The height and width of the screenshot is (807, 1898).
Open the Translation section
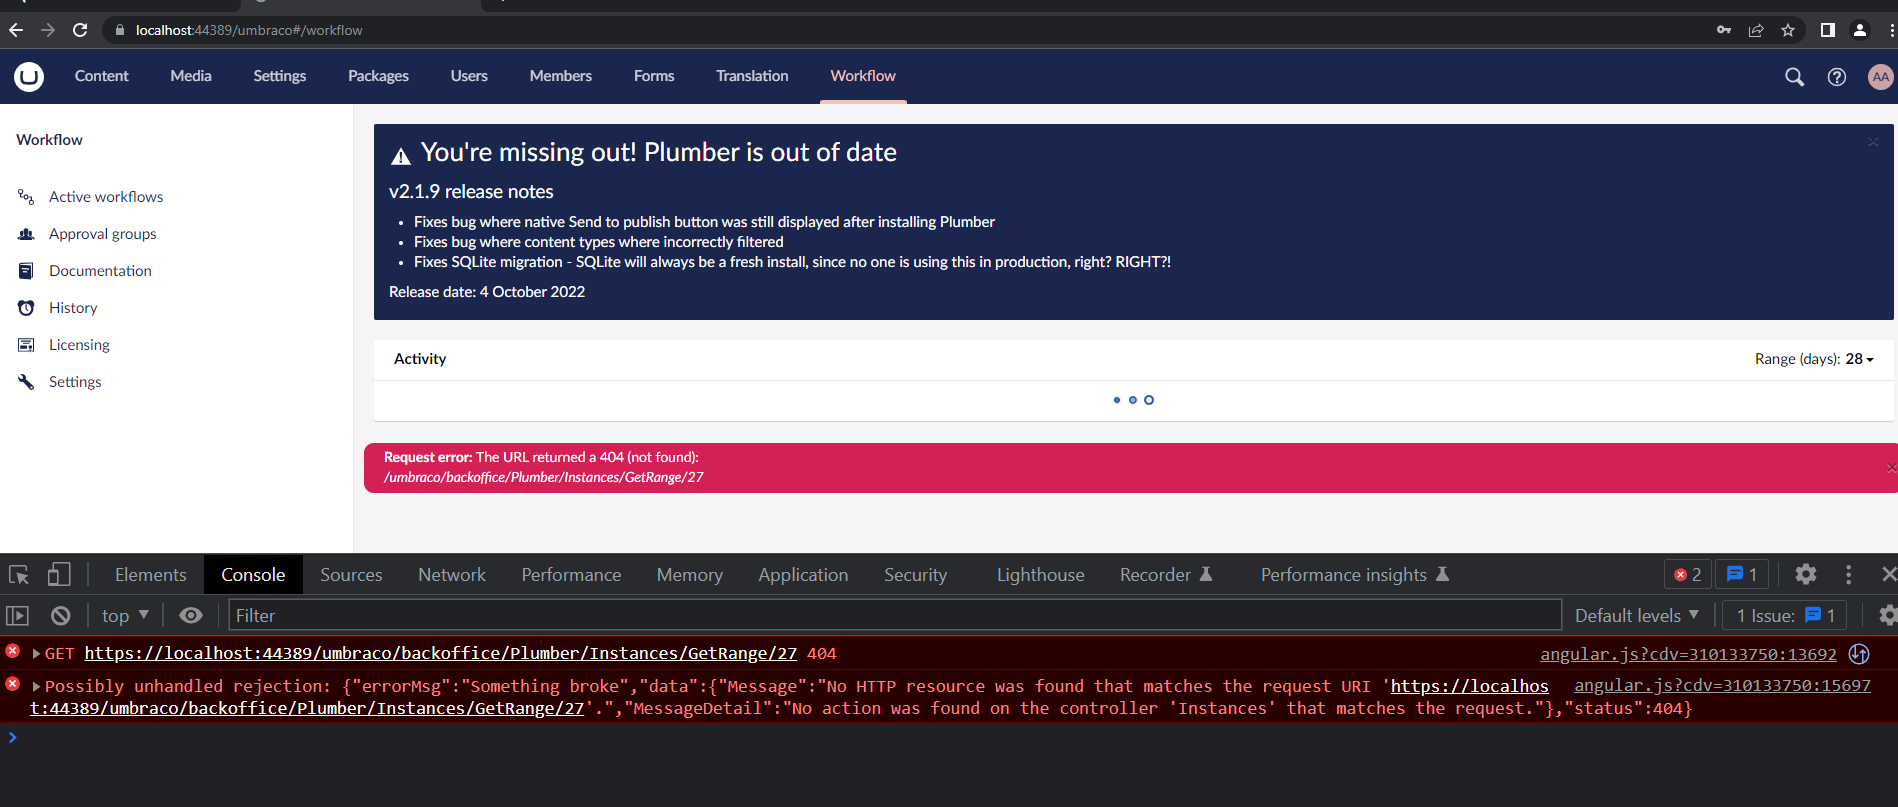[752, 76]
